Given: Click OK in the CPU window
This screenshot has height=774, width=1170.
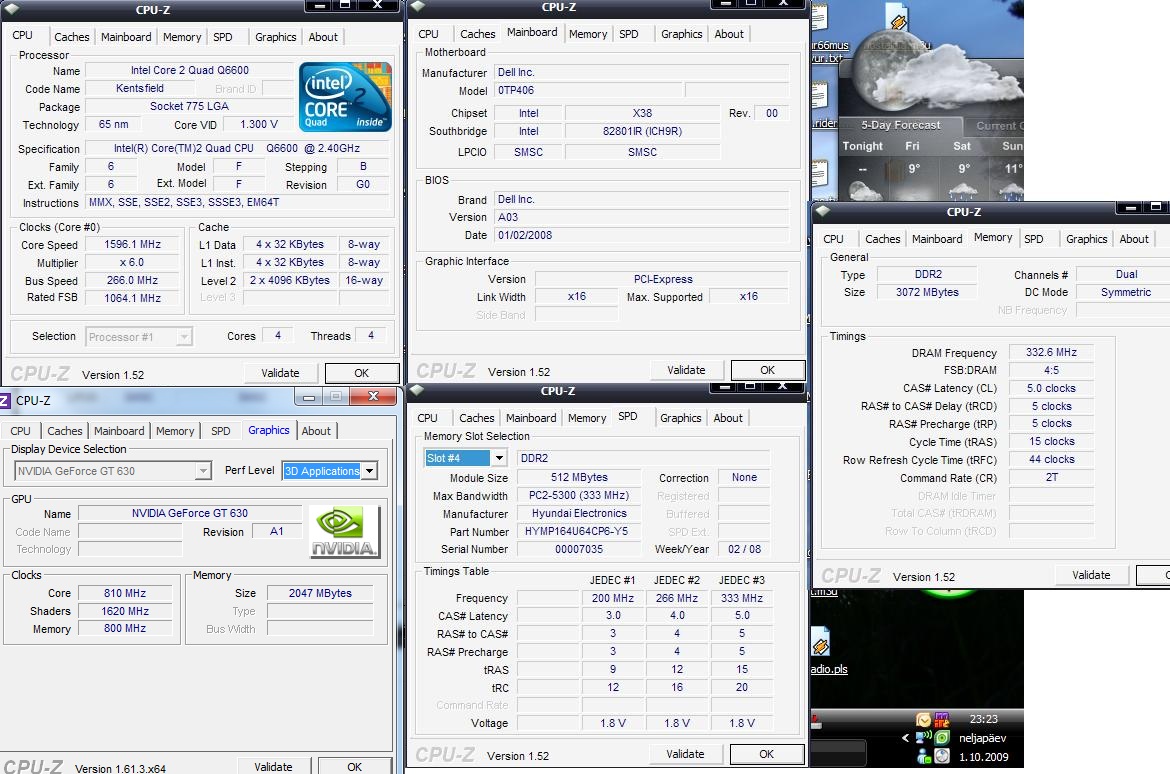Looking at the screenshot, I should 362,373.
